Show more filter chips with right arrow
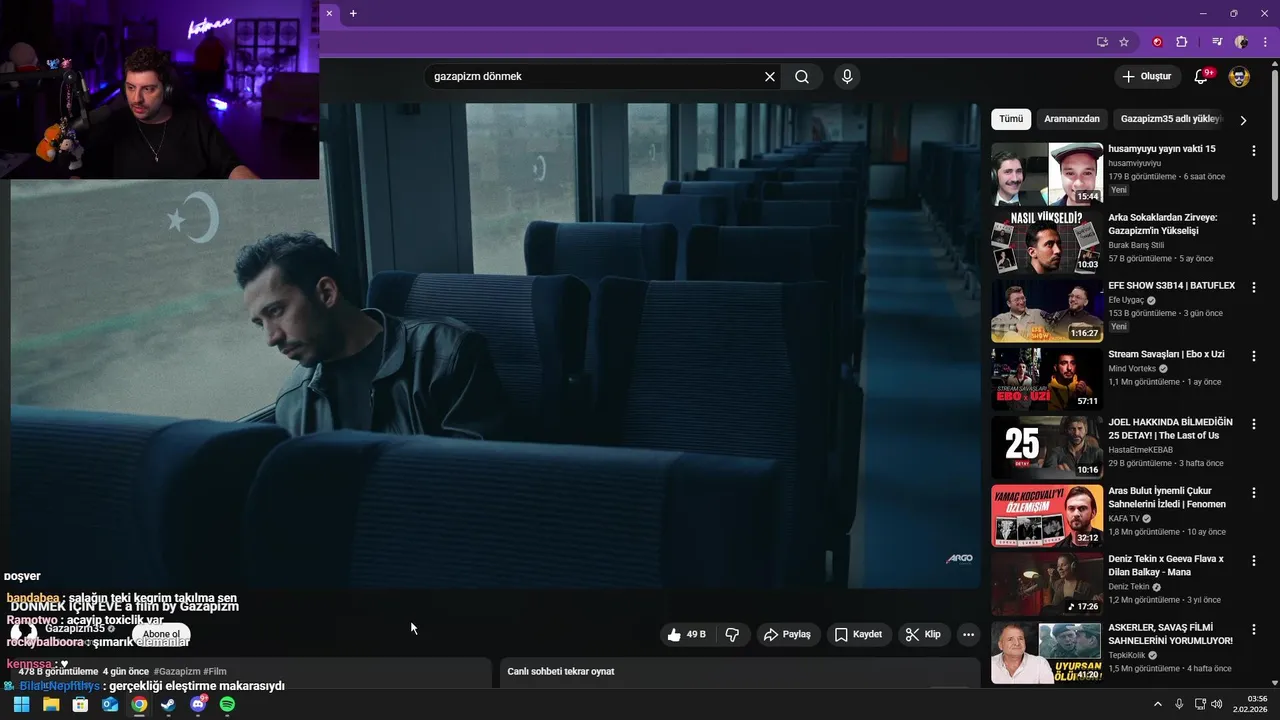This screenshot has width=1280, height=720. [1243, 120]
